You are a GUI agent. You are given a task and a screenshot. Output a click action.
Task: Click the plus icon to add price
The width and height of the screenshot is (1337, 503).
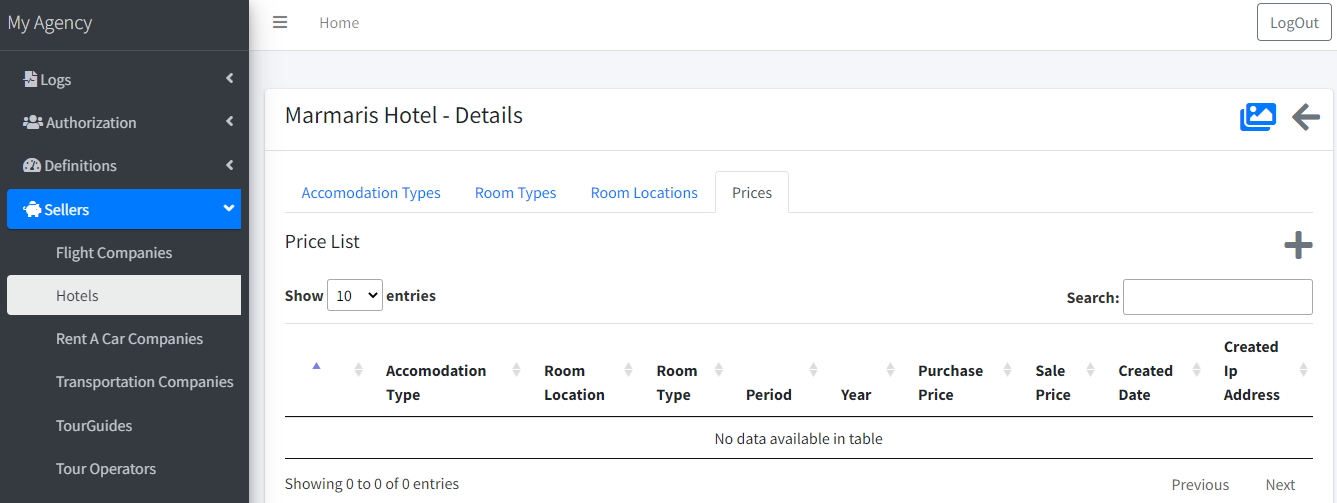(x=1298, y=245)
